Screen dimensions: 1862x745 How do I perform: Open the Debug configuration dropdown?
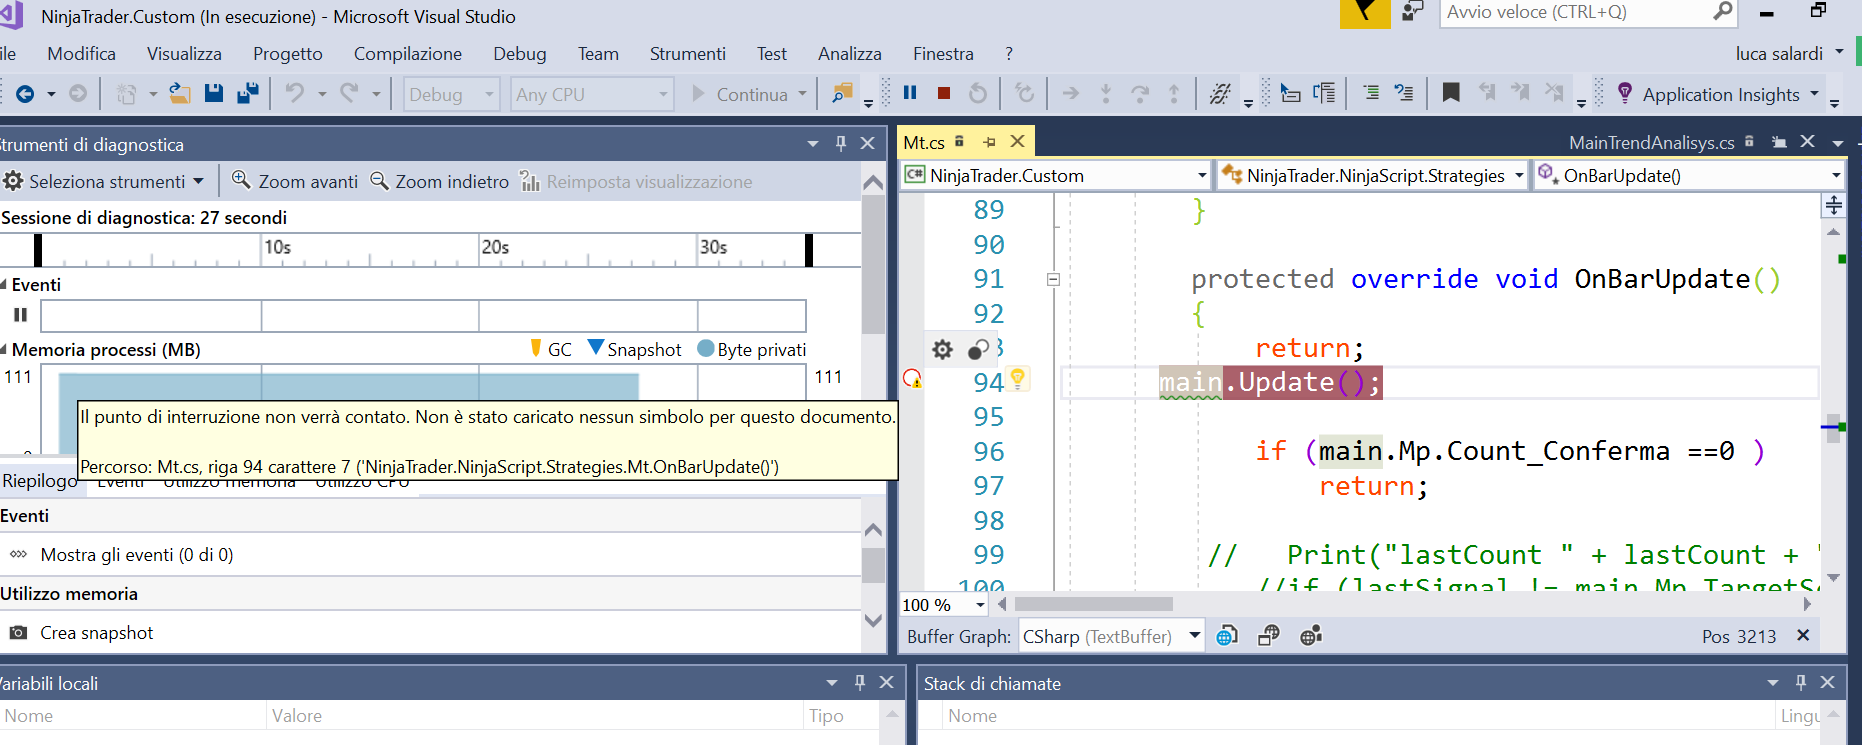click(x=452, y=94)
